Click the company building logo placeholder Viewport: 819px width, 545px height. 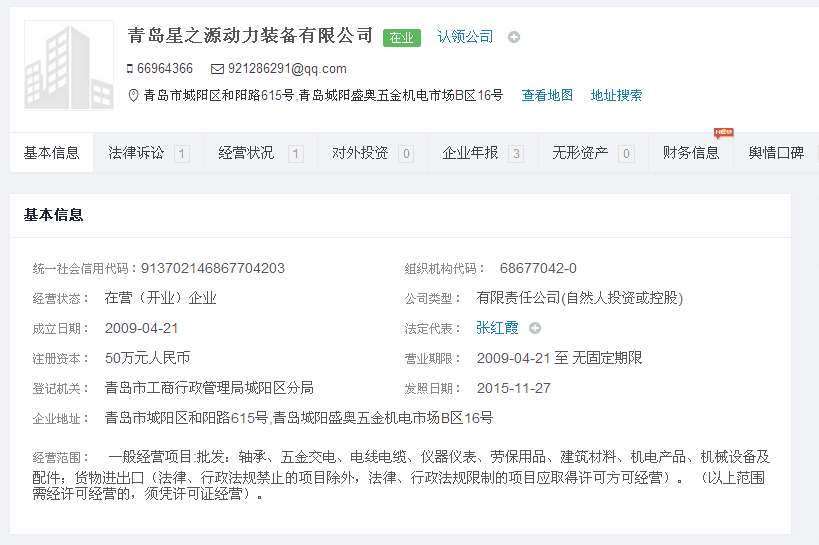pos(69,66)
